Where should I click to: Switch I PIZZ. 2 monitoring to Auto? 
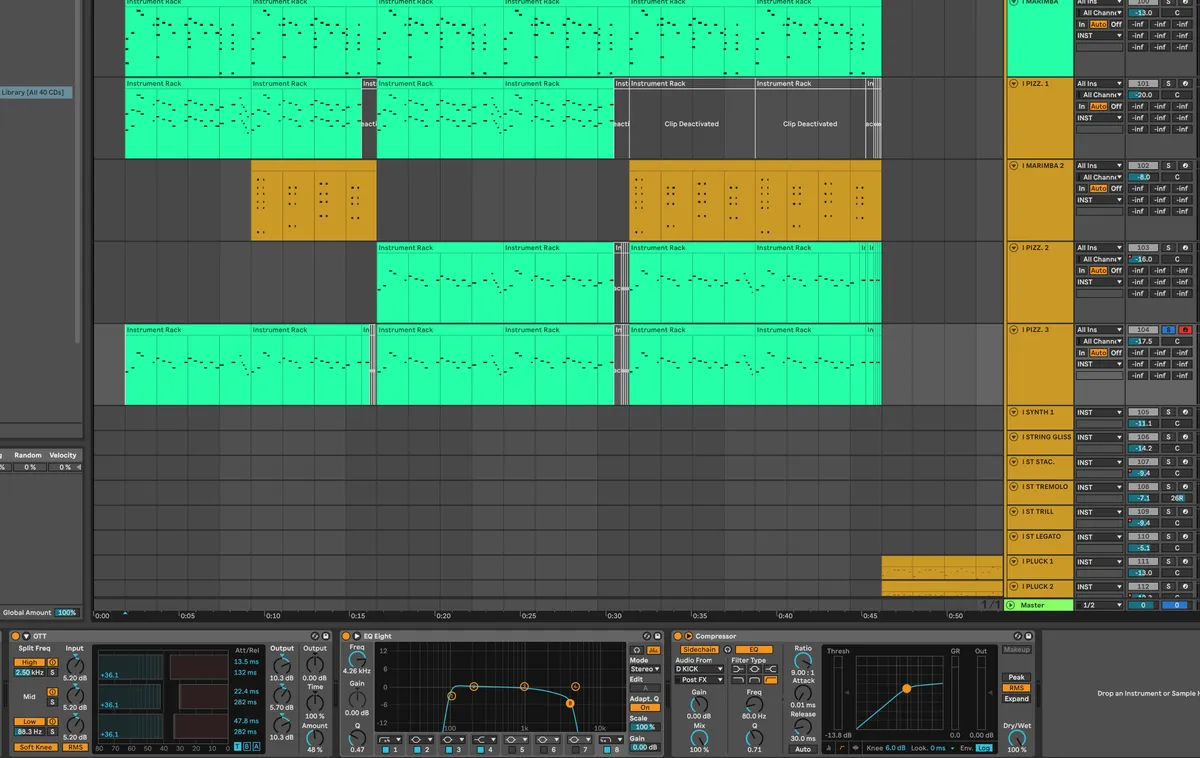pos(1099,270)
